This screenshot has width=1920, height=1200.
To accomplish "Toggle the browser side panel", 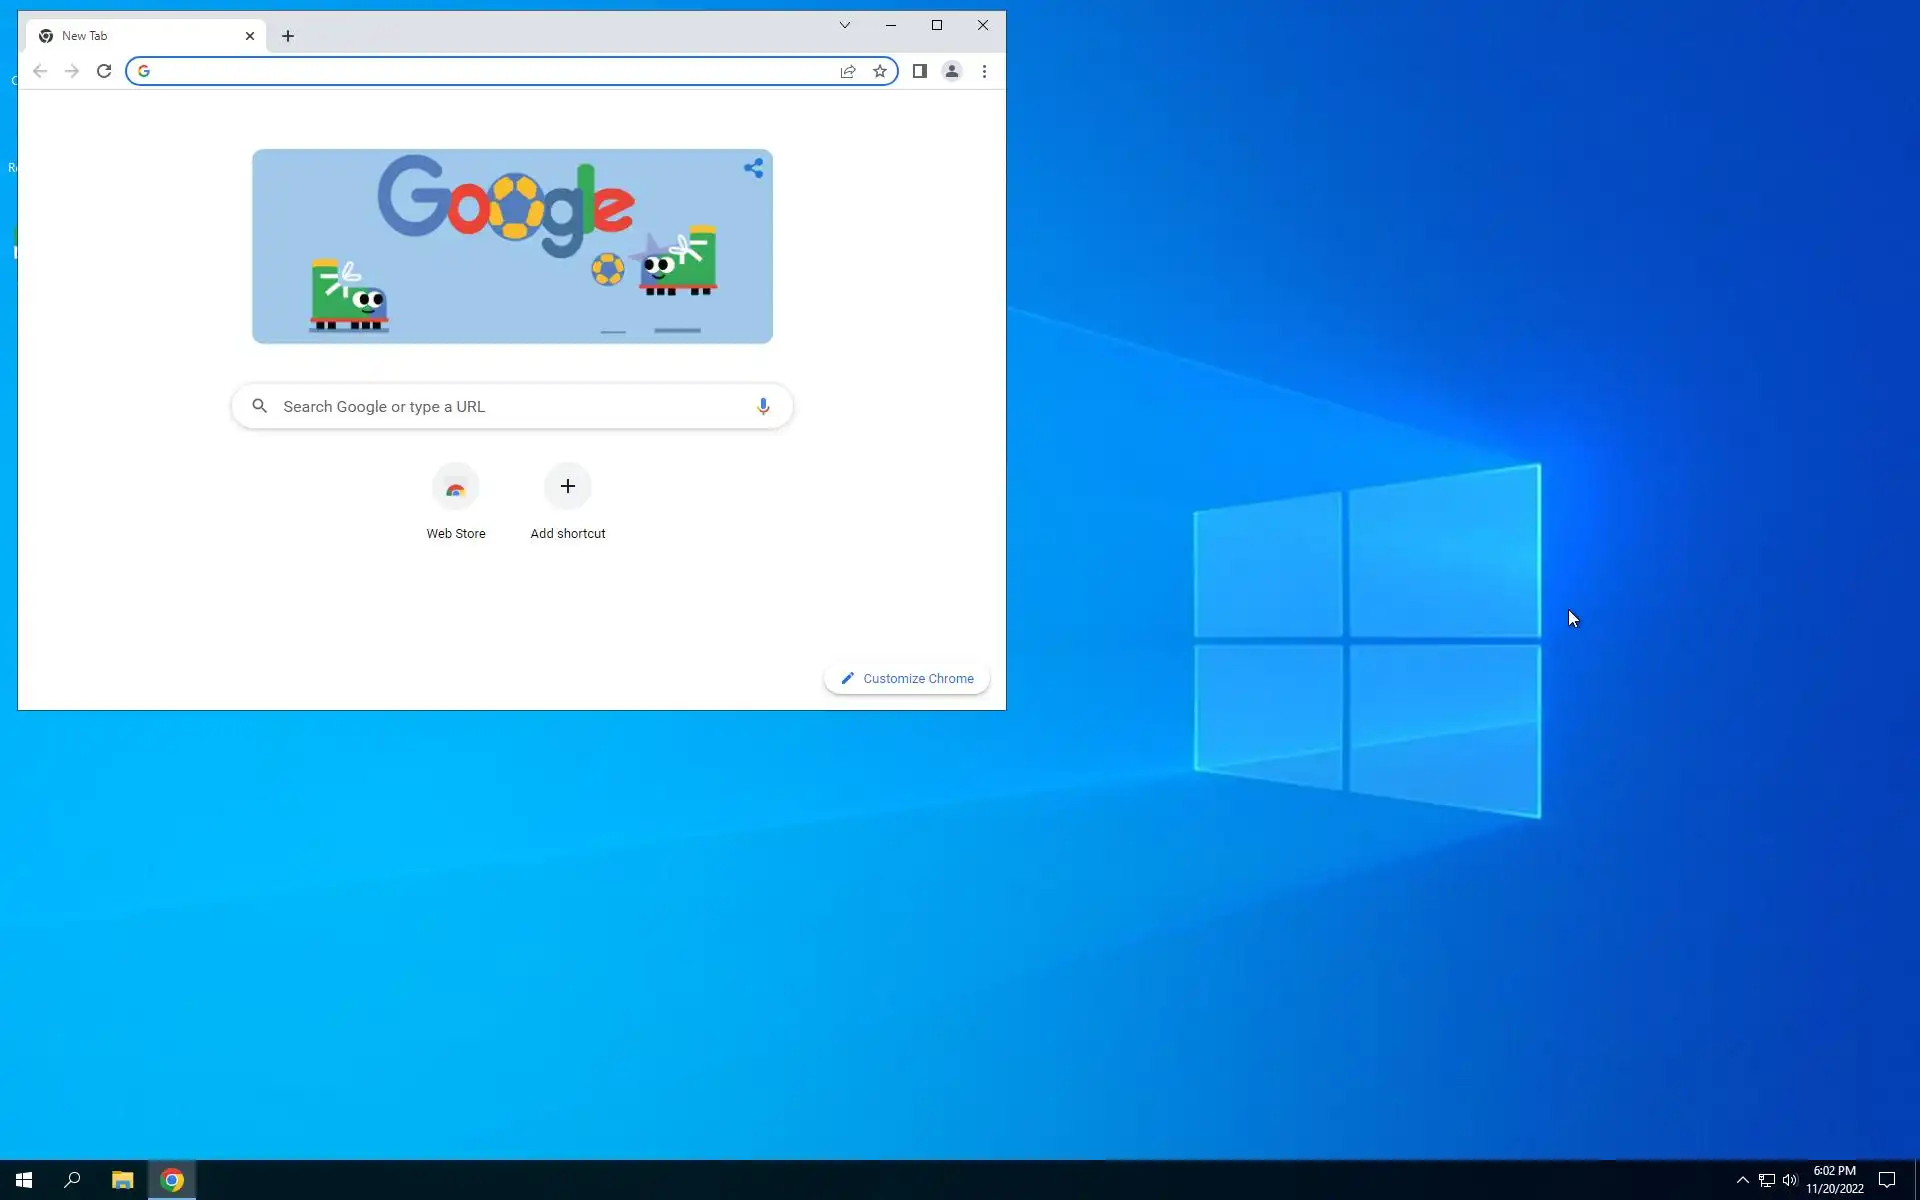I will (x=919, y=71).
